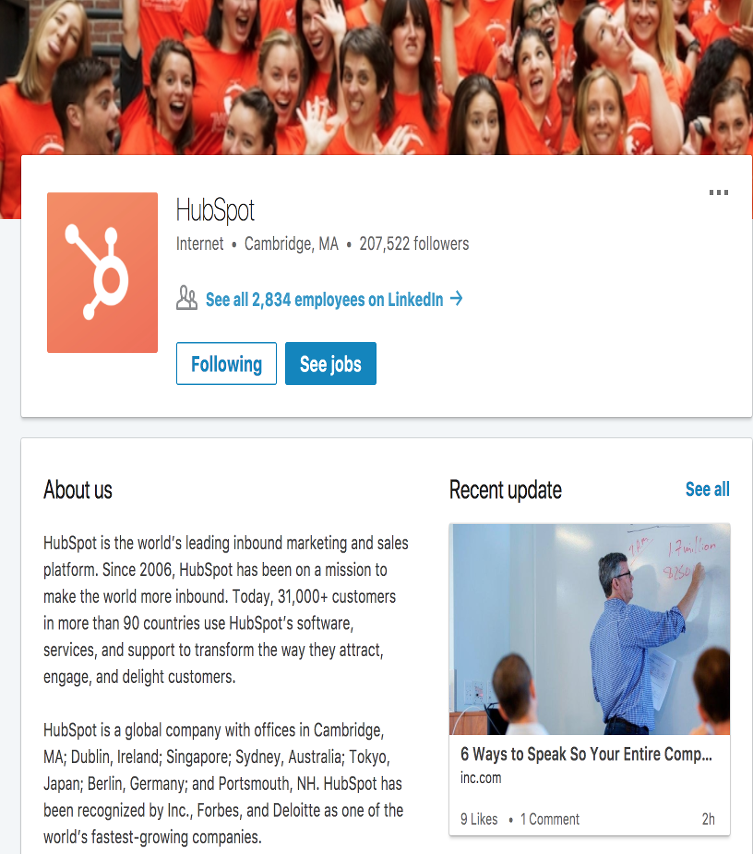Toggle the Following button
The image size is (753, 854).
click(226, 363)
